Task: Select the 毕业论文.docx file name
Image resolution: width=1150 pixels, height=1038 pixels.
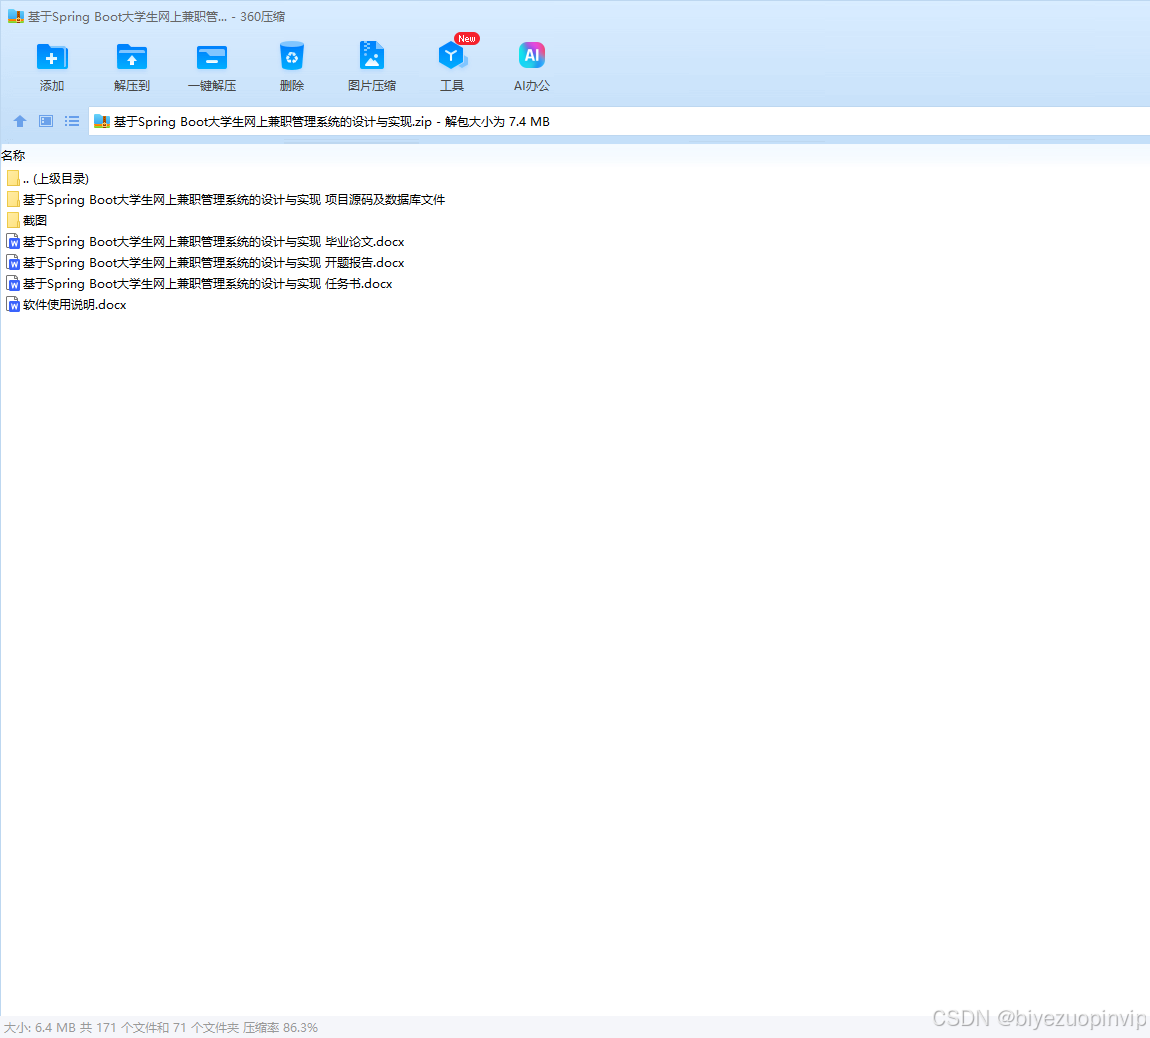Action: (213, 241)
